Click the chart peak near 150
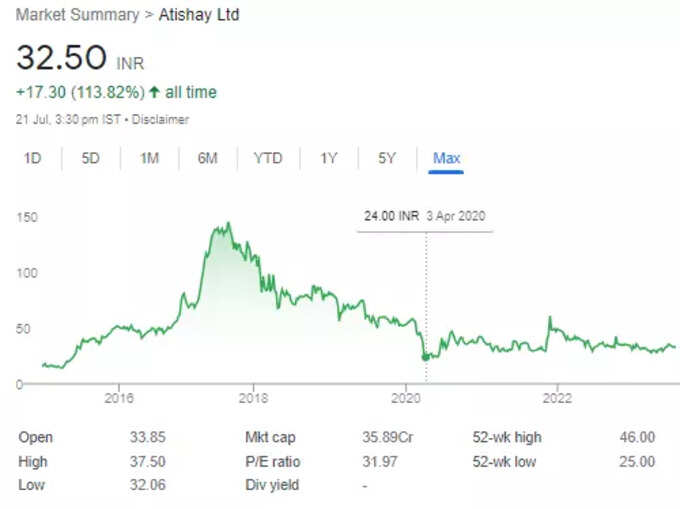 [229, 223]
